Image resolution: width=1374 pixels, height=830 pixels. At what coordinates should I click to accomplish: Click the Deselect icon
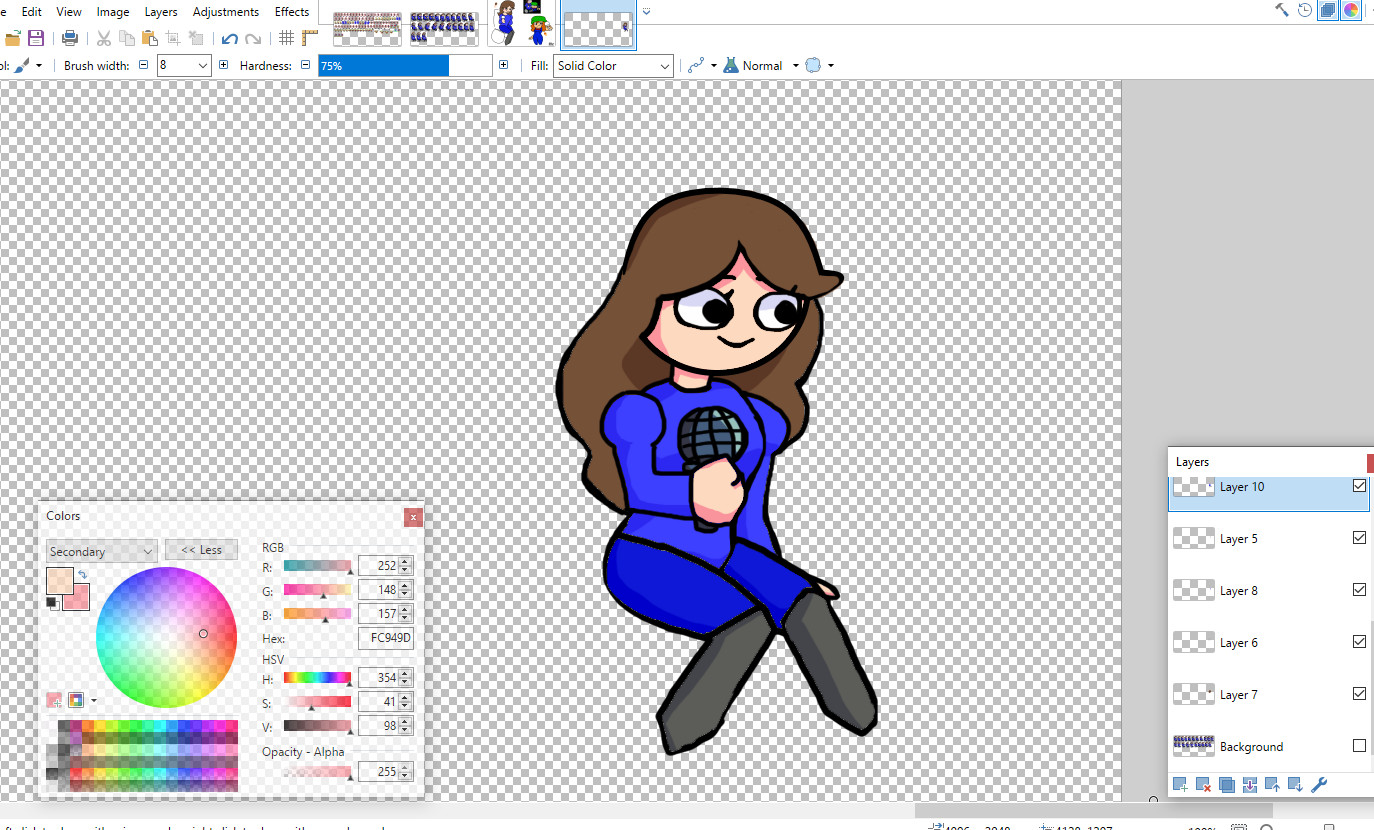click(x=196, y=38)
